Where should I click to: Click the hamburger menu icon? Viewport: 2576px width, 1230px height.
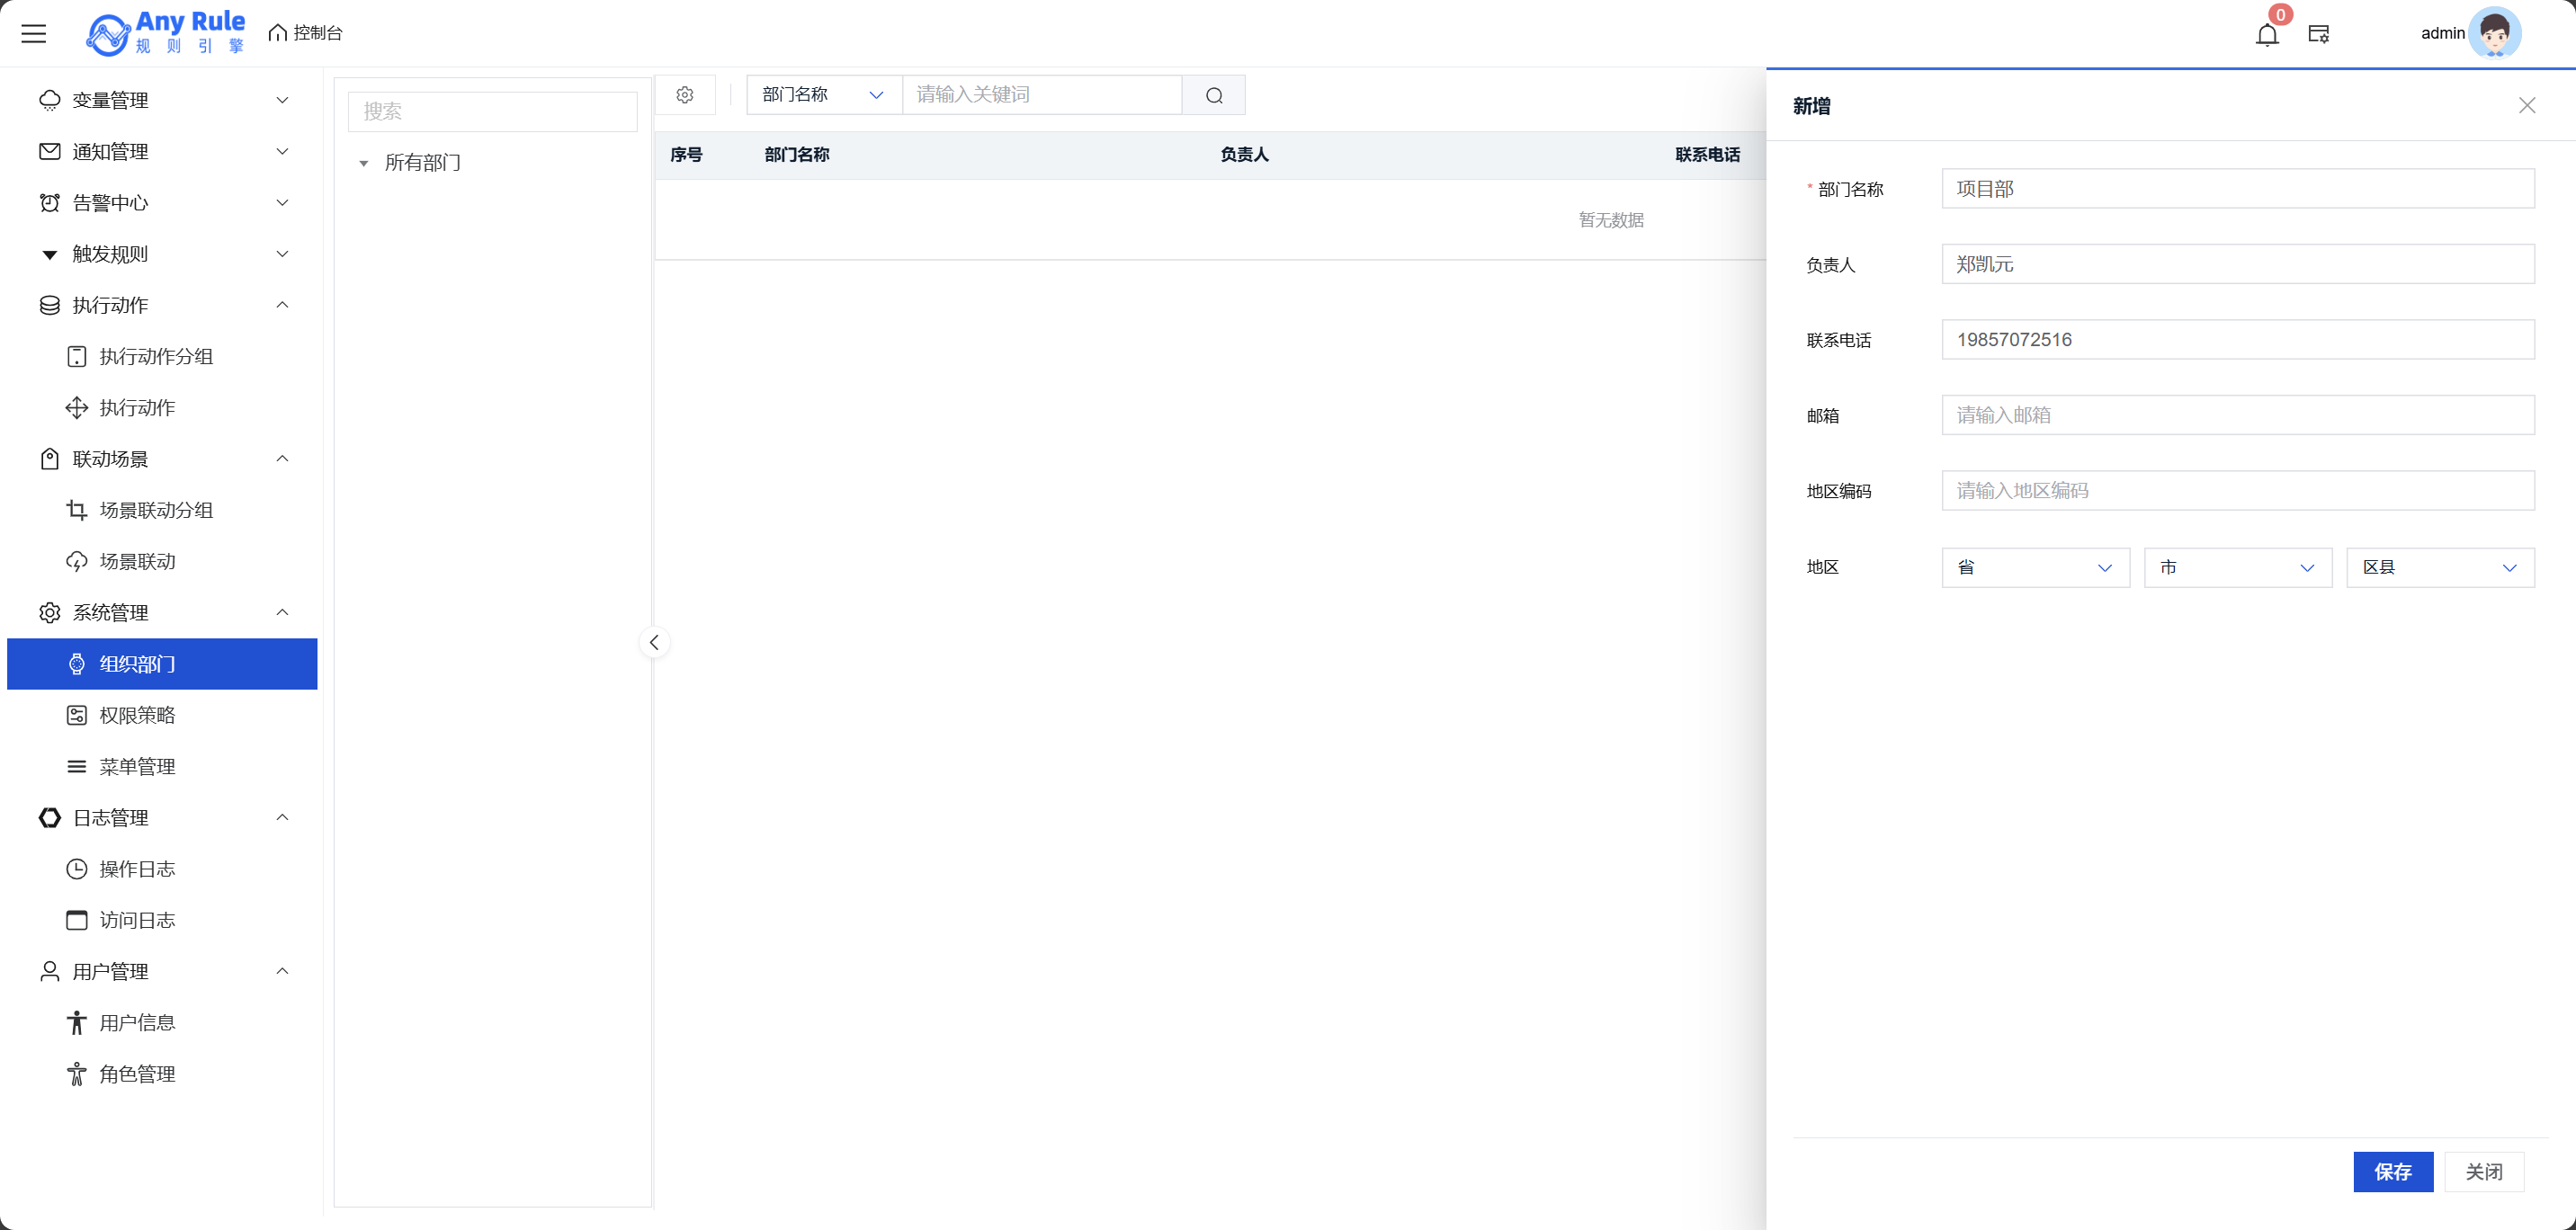[34, 33]
